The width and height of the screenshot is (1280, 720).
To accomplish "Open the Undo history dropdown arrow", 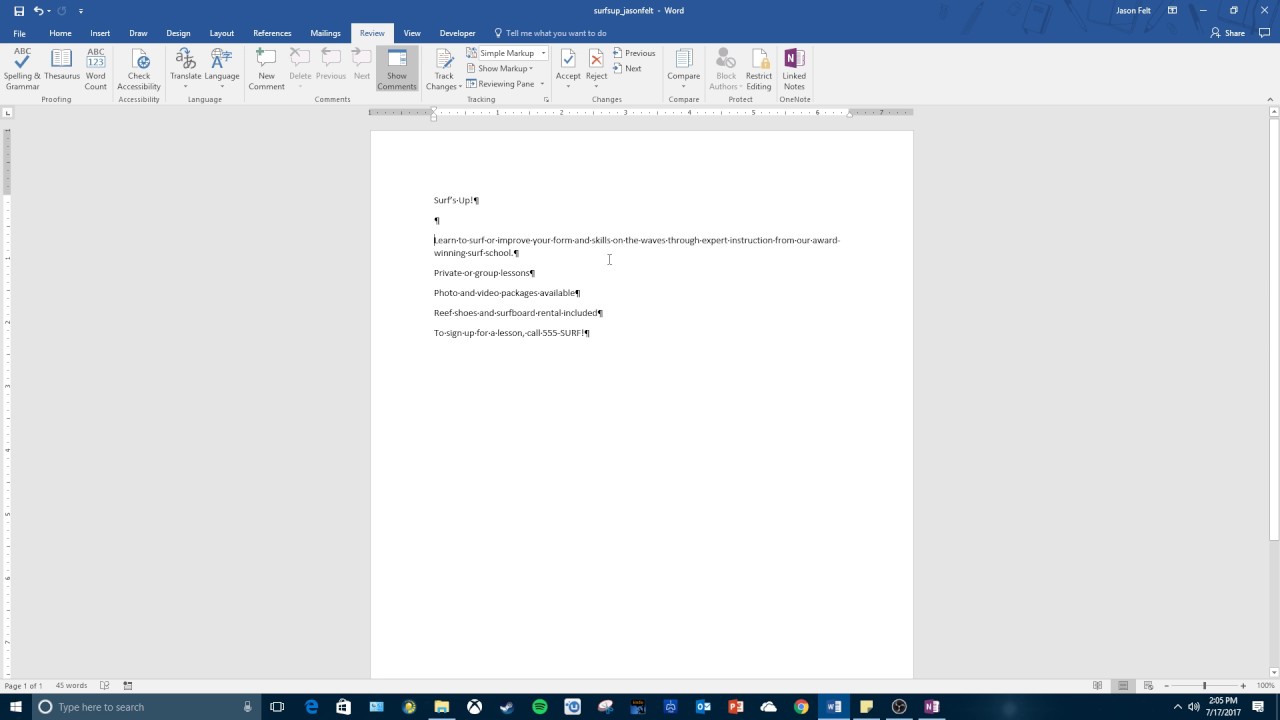I will pos(49,11).
